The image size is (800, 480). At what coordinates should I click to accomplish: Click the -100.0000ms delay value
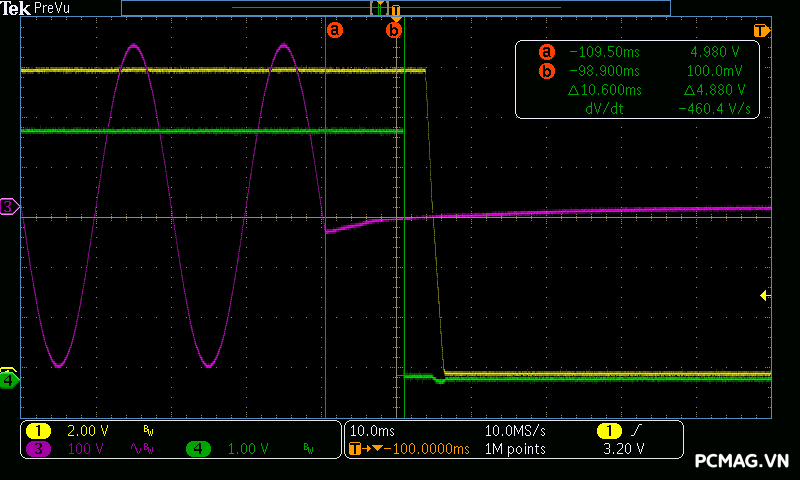(427, 449)
